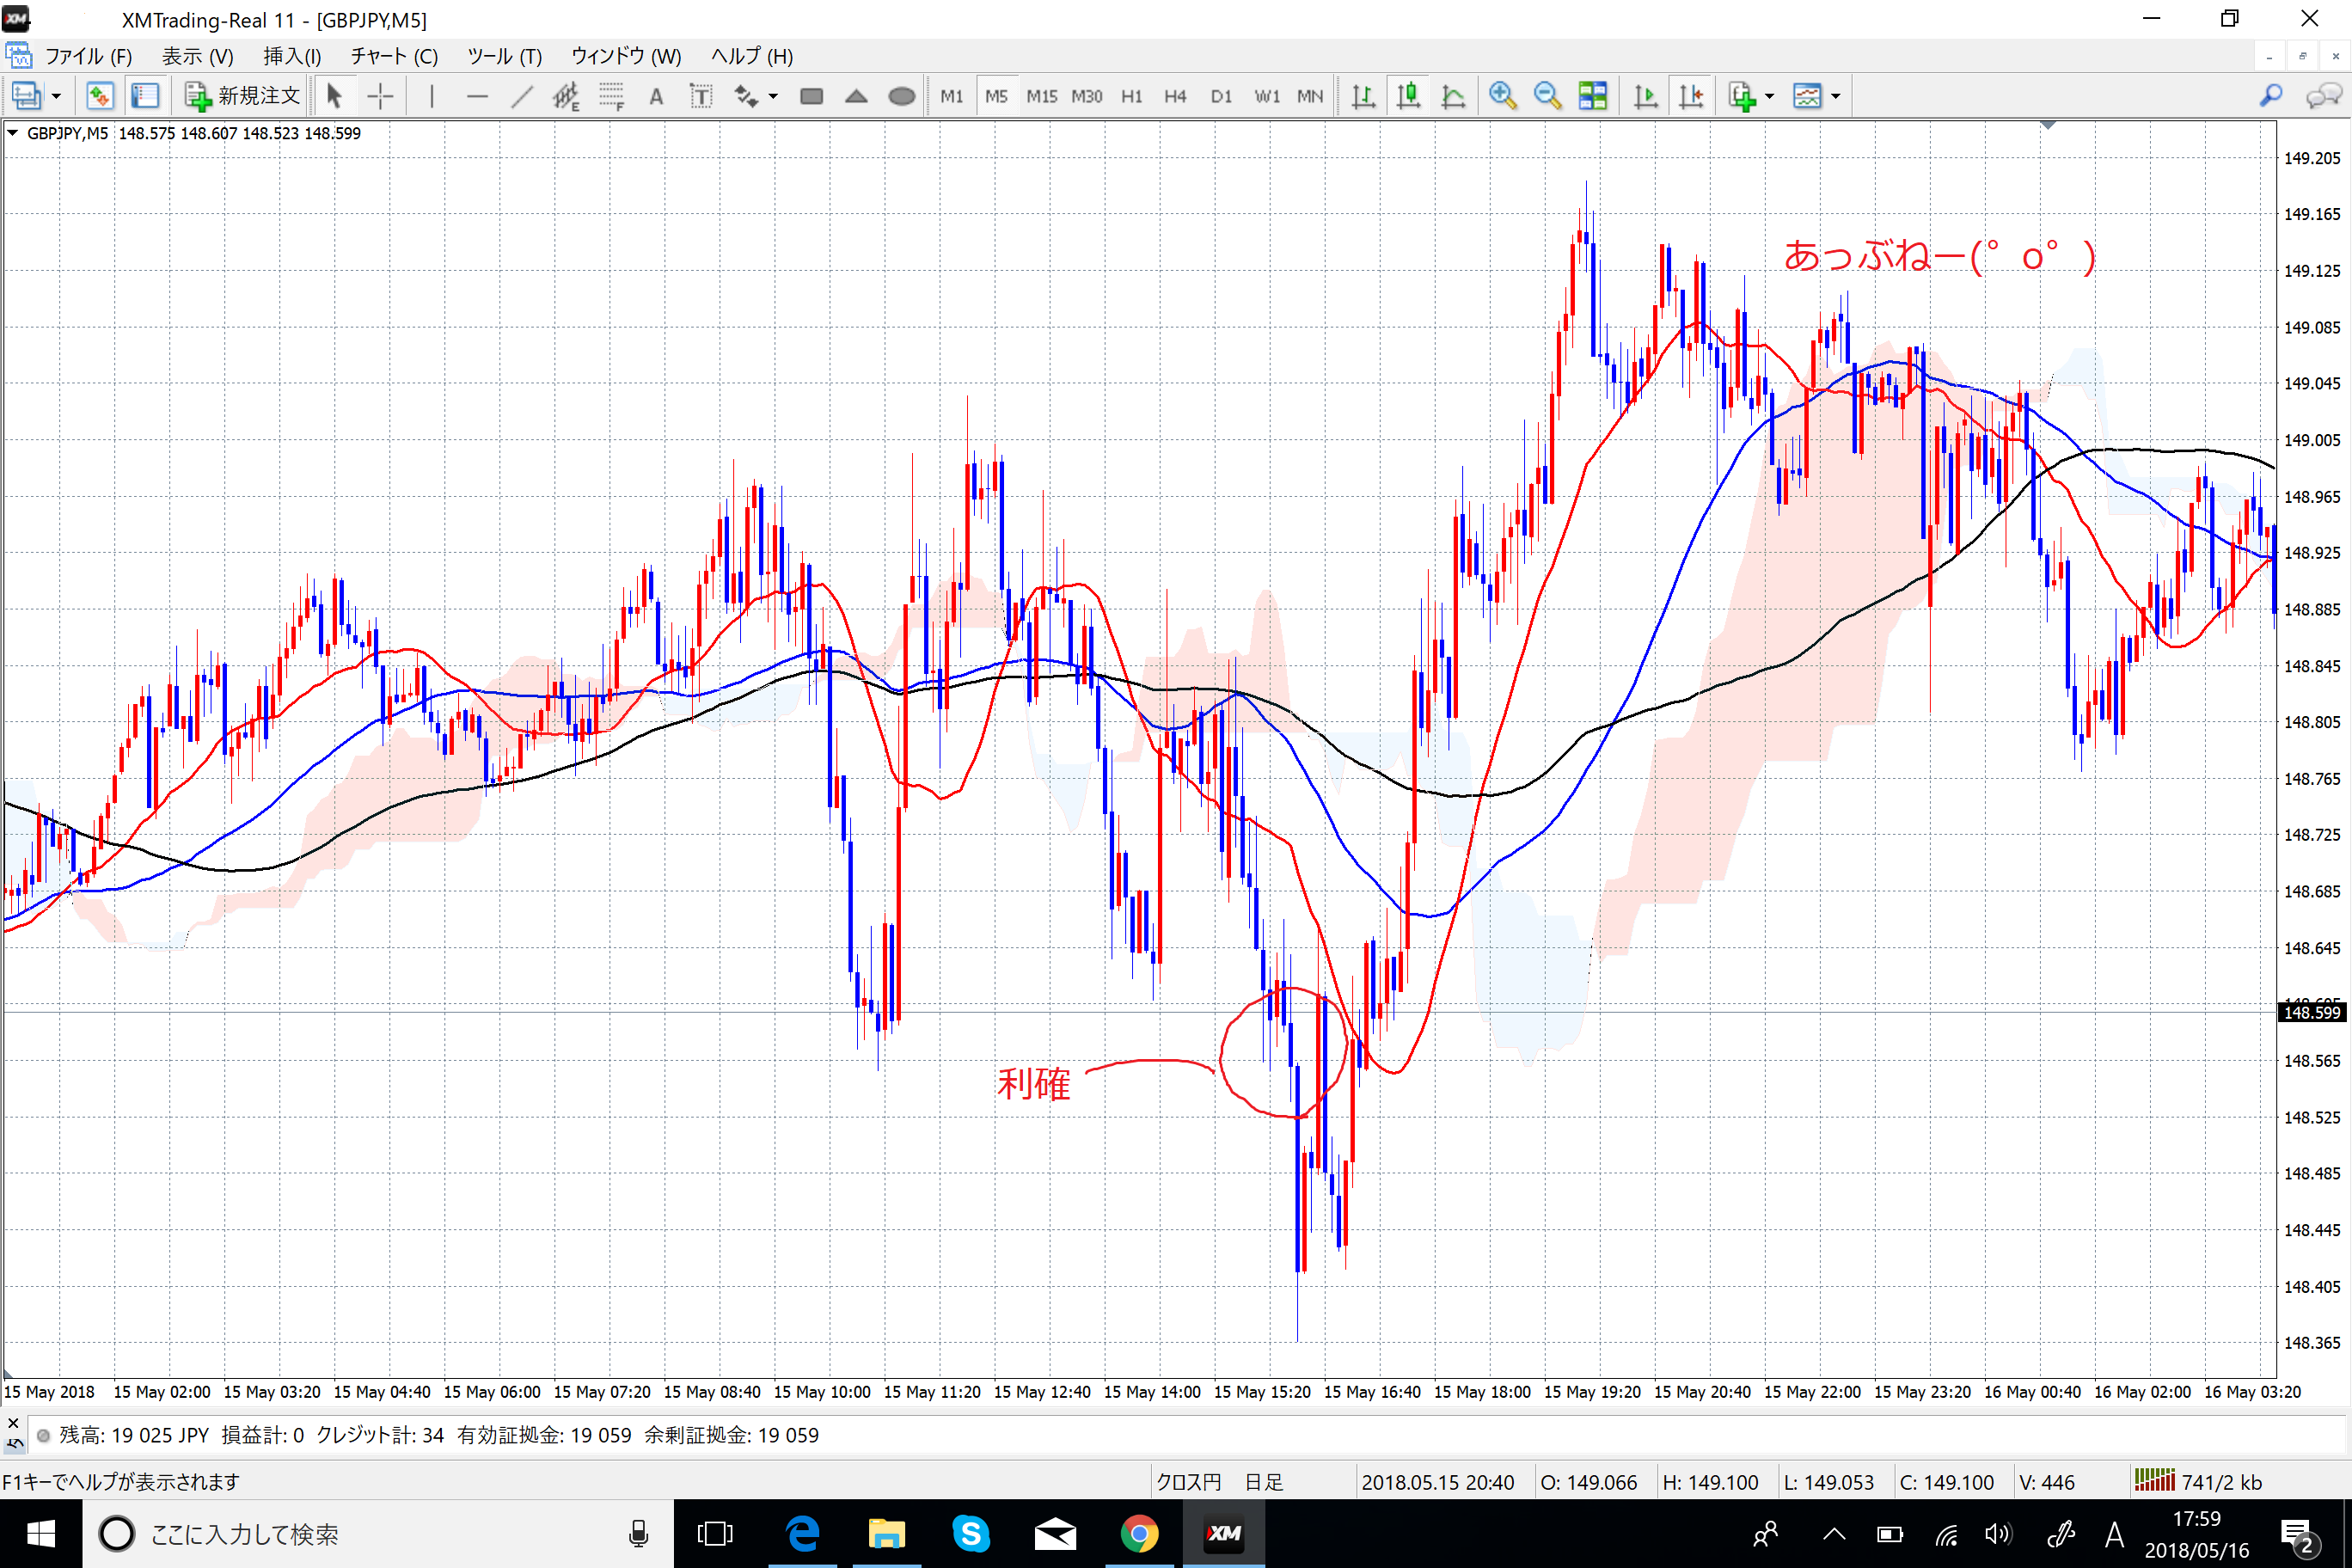The height and width of the screenshot is (1568, 2352).
Task: Toggle the chart shift option
Action: click(1691, 96)
